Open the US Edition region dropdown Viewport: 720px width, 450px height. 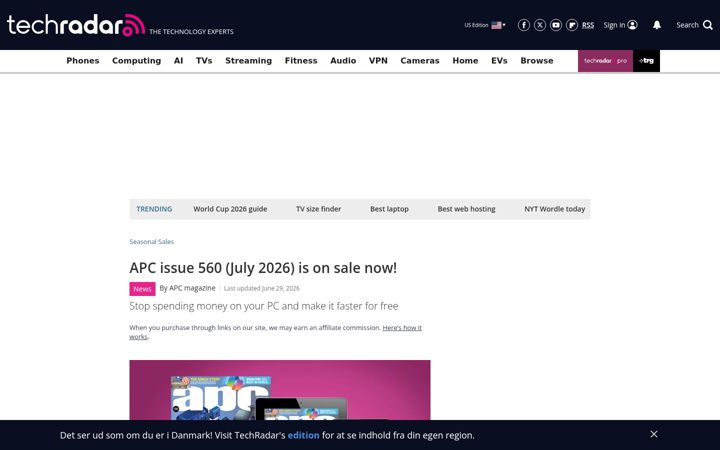485,25
